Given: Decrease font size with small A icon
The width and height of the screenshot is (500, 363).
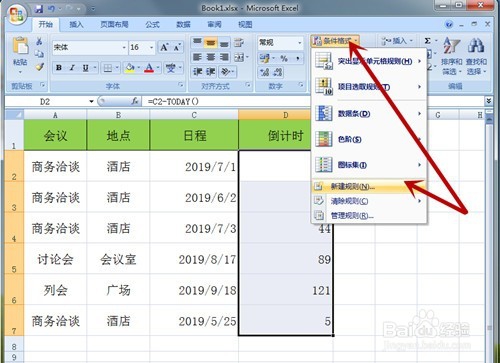Looking at the screenshot, I should 177,47.
